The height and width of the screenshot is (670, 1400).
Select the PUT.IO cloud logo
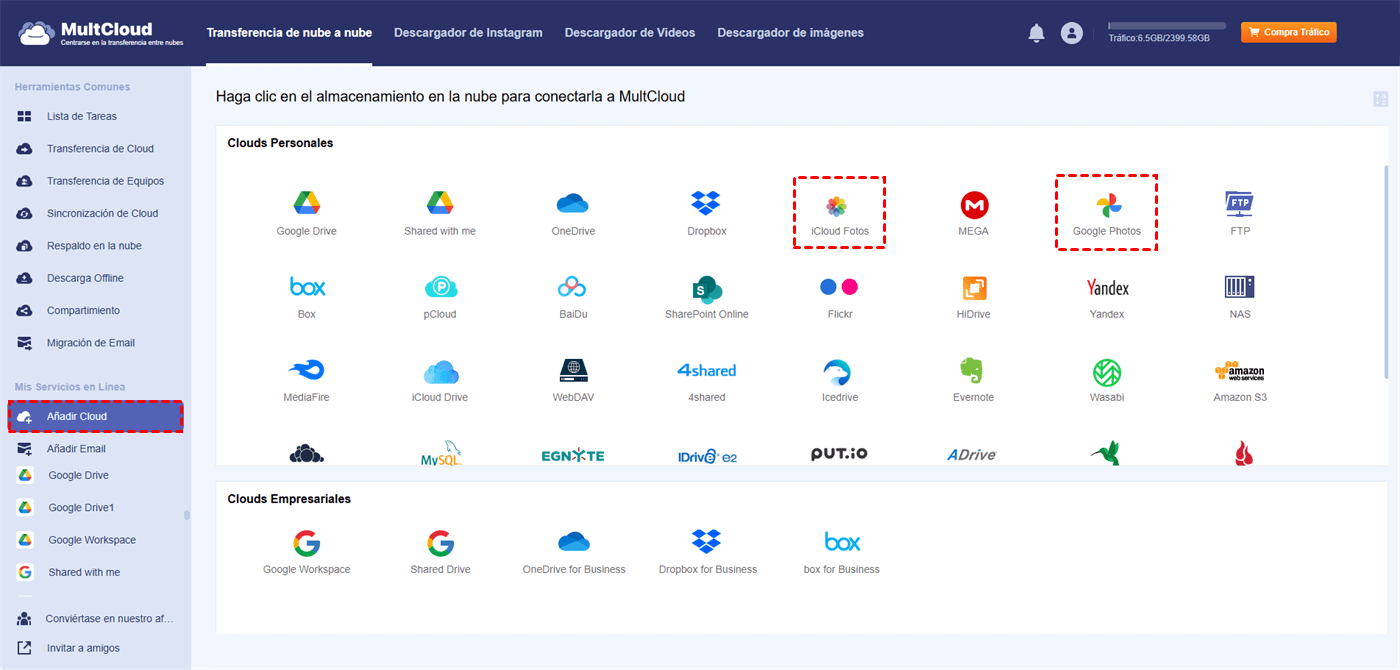839,454
